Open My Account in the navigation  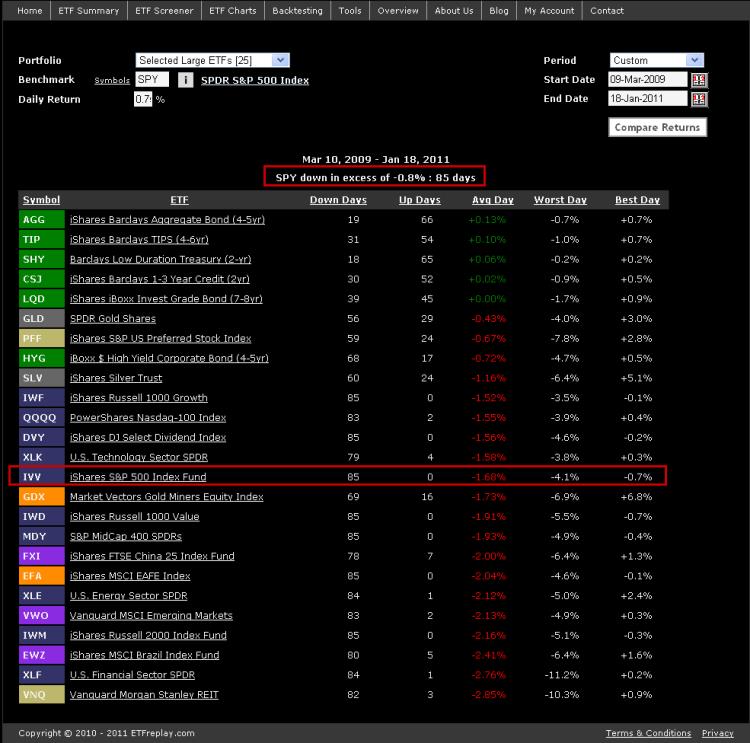(549, 11)
